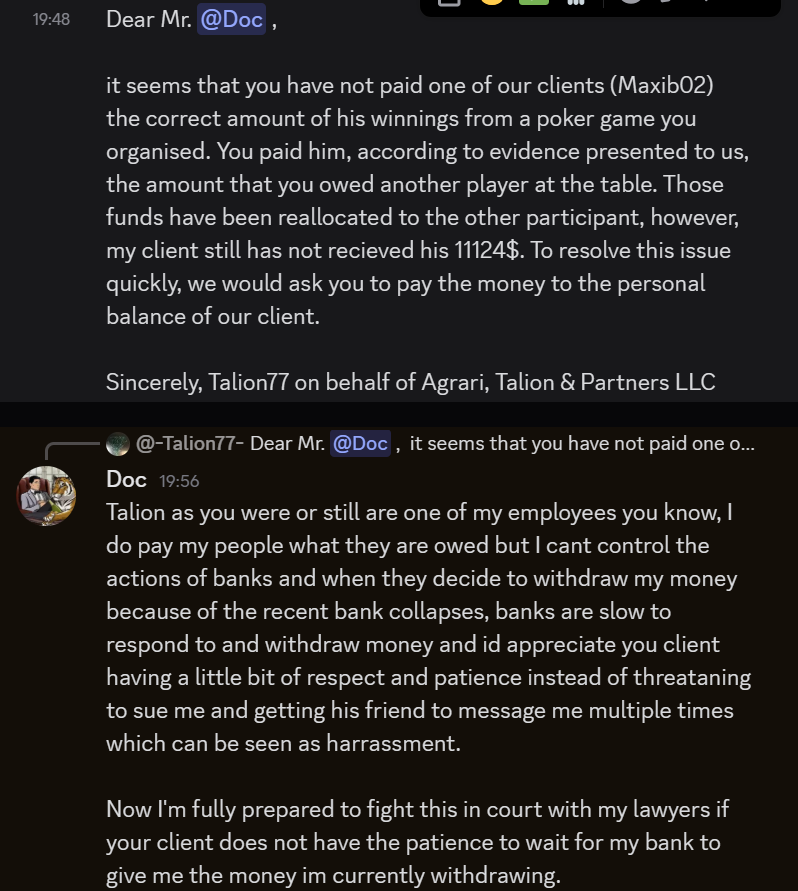
Task: Click Doc's paragraph starting "Now I'm fully prepared"
Action: (418, 842)
